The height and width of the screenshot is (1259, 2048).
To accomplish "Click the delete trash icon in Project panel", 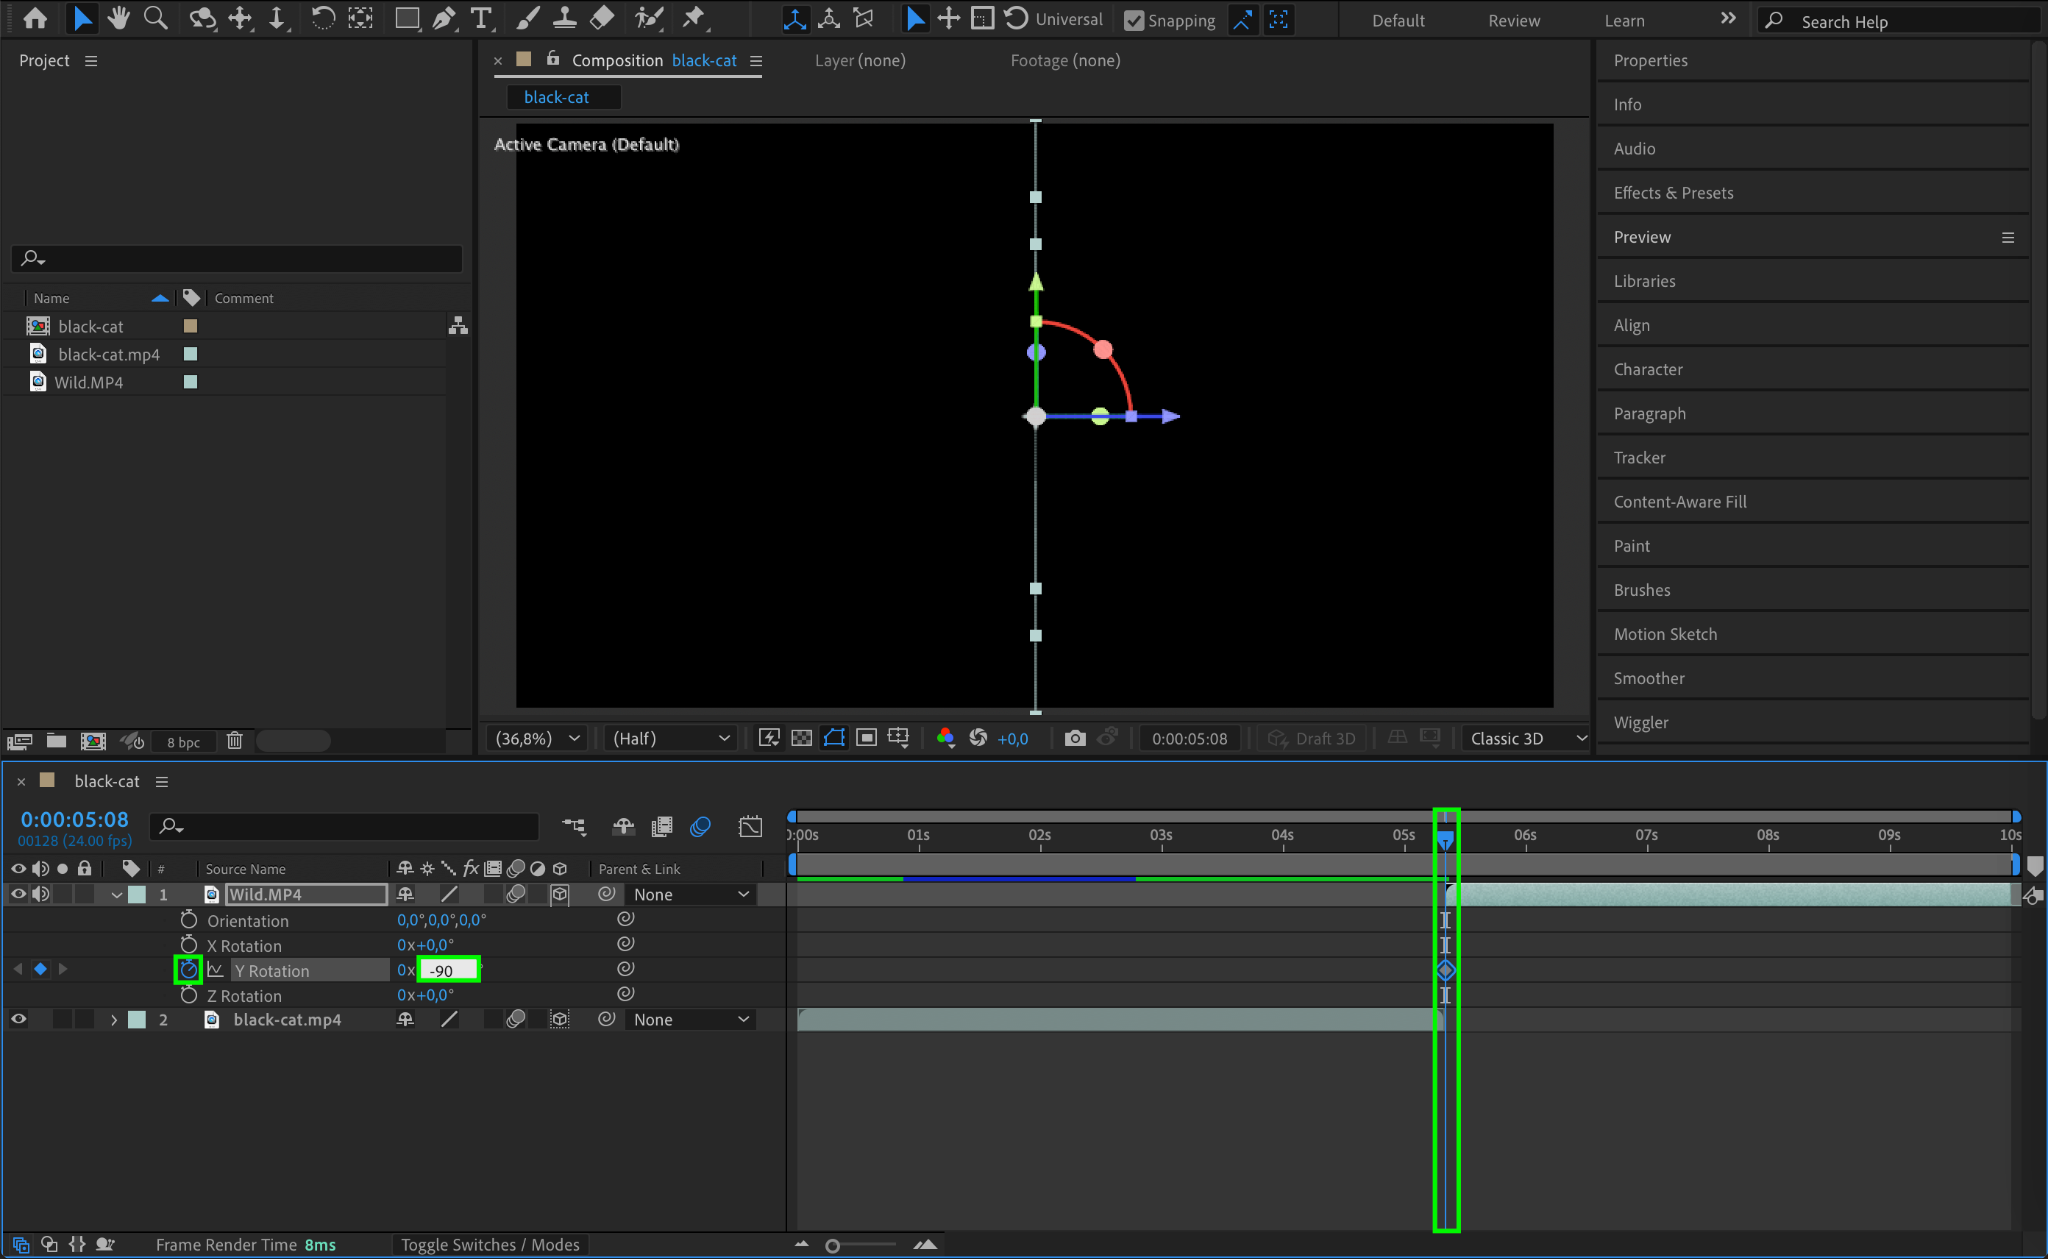I will [234, 741].
